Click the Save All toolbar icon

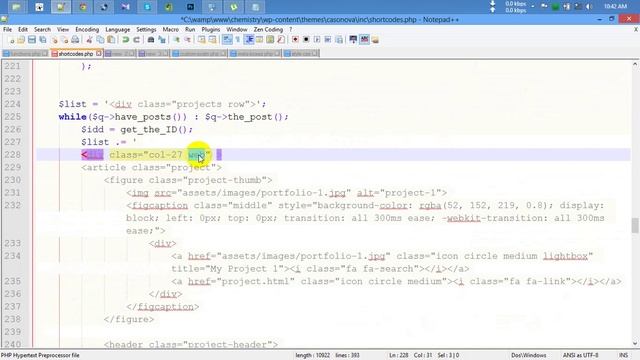click(x=42, y=40)
